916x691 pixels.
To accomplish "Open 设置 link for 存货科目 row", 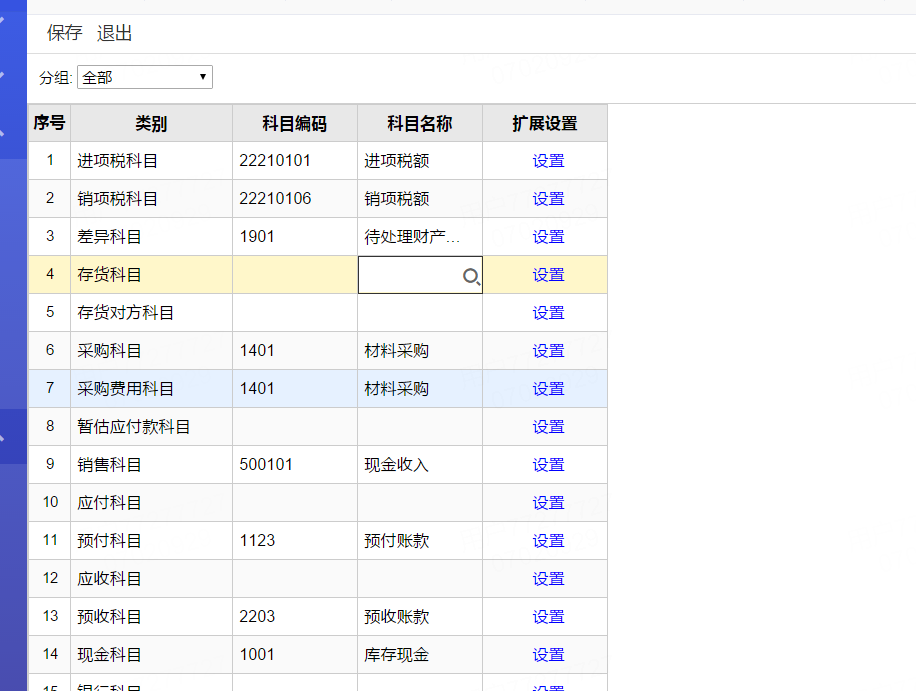I will [x=548, y=275].
